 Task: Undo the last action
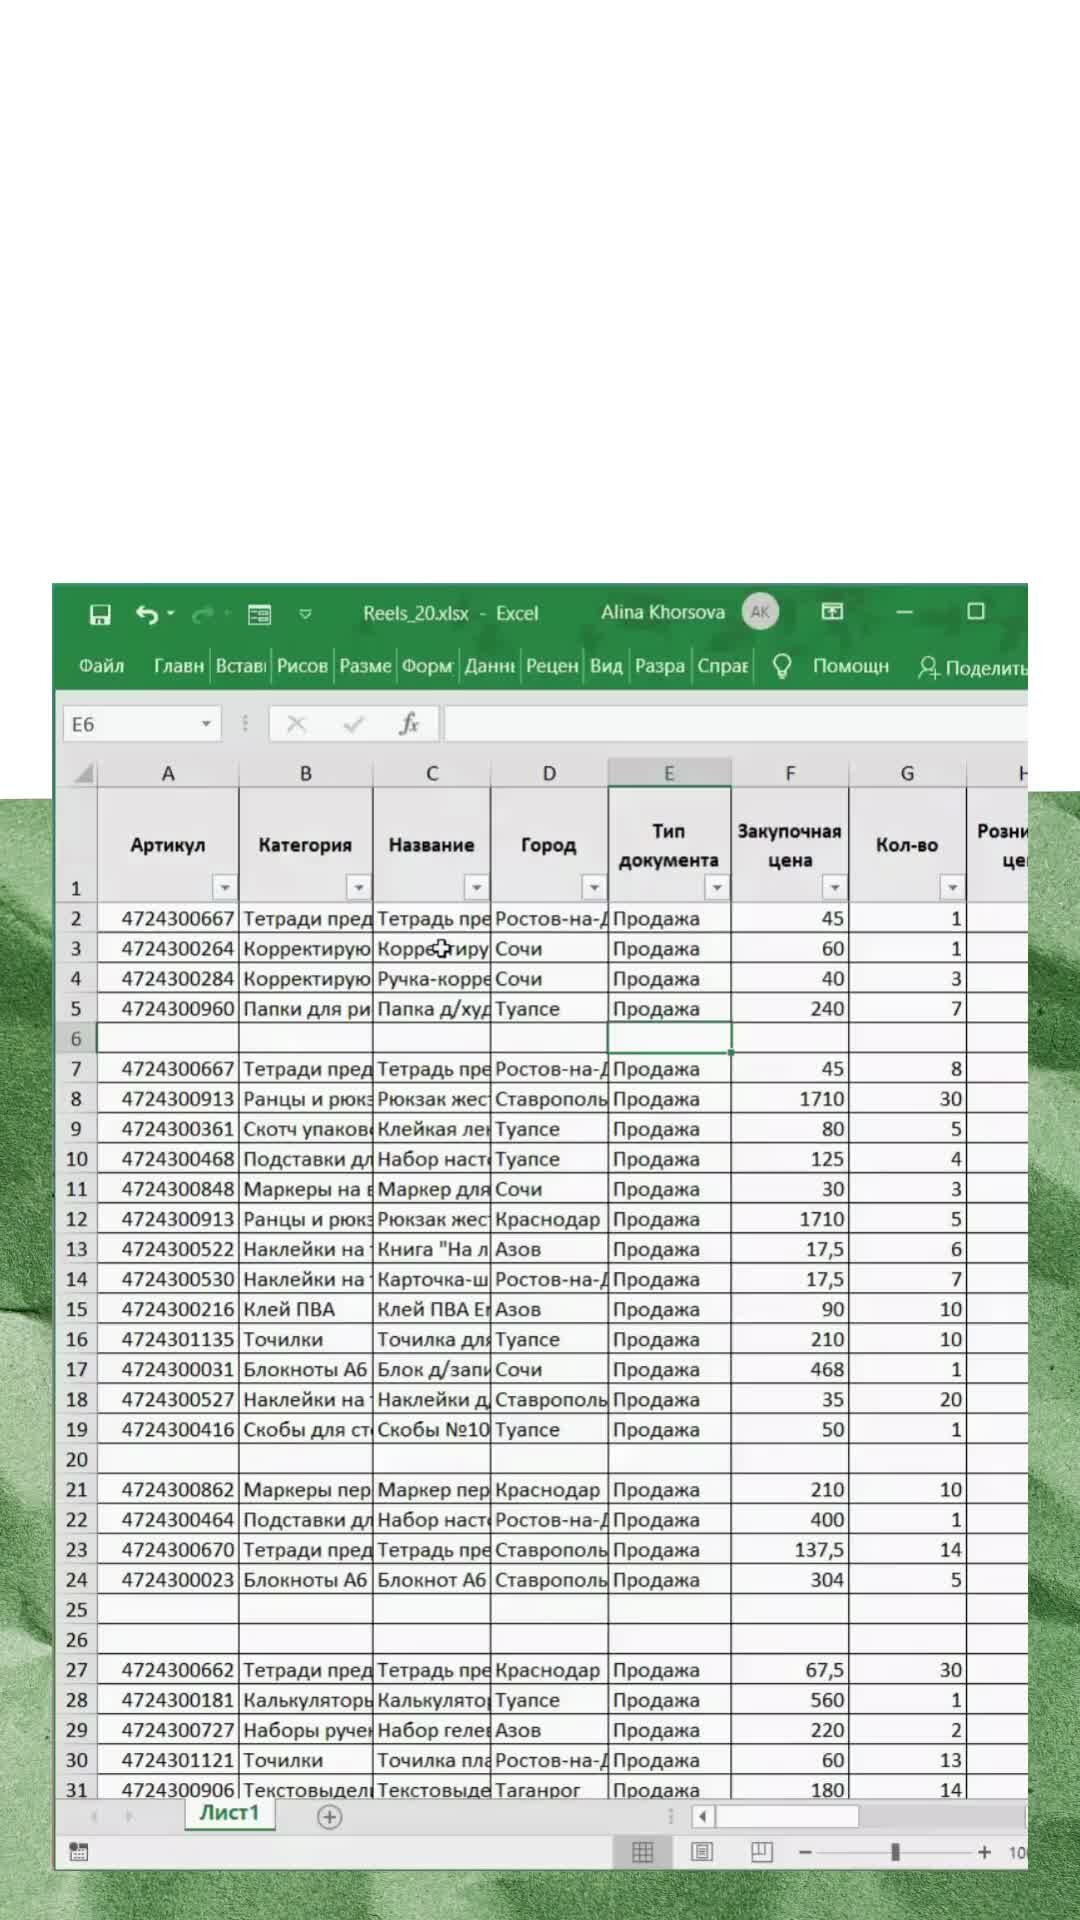coord(147,614)
